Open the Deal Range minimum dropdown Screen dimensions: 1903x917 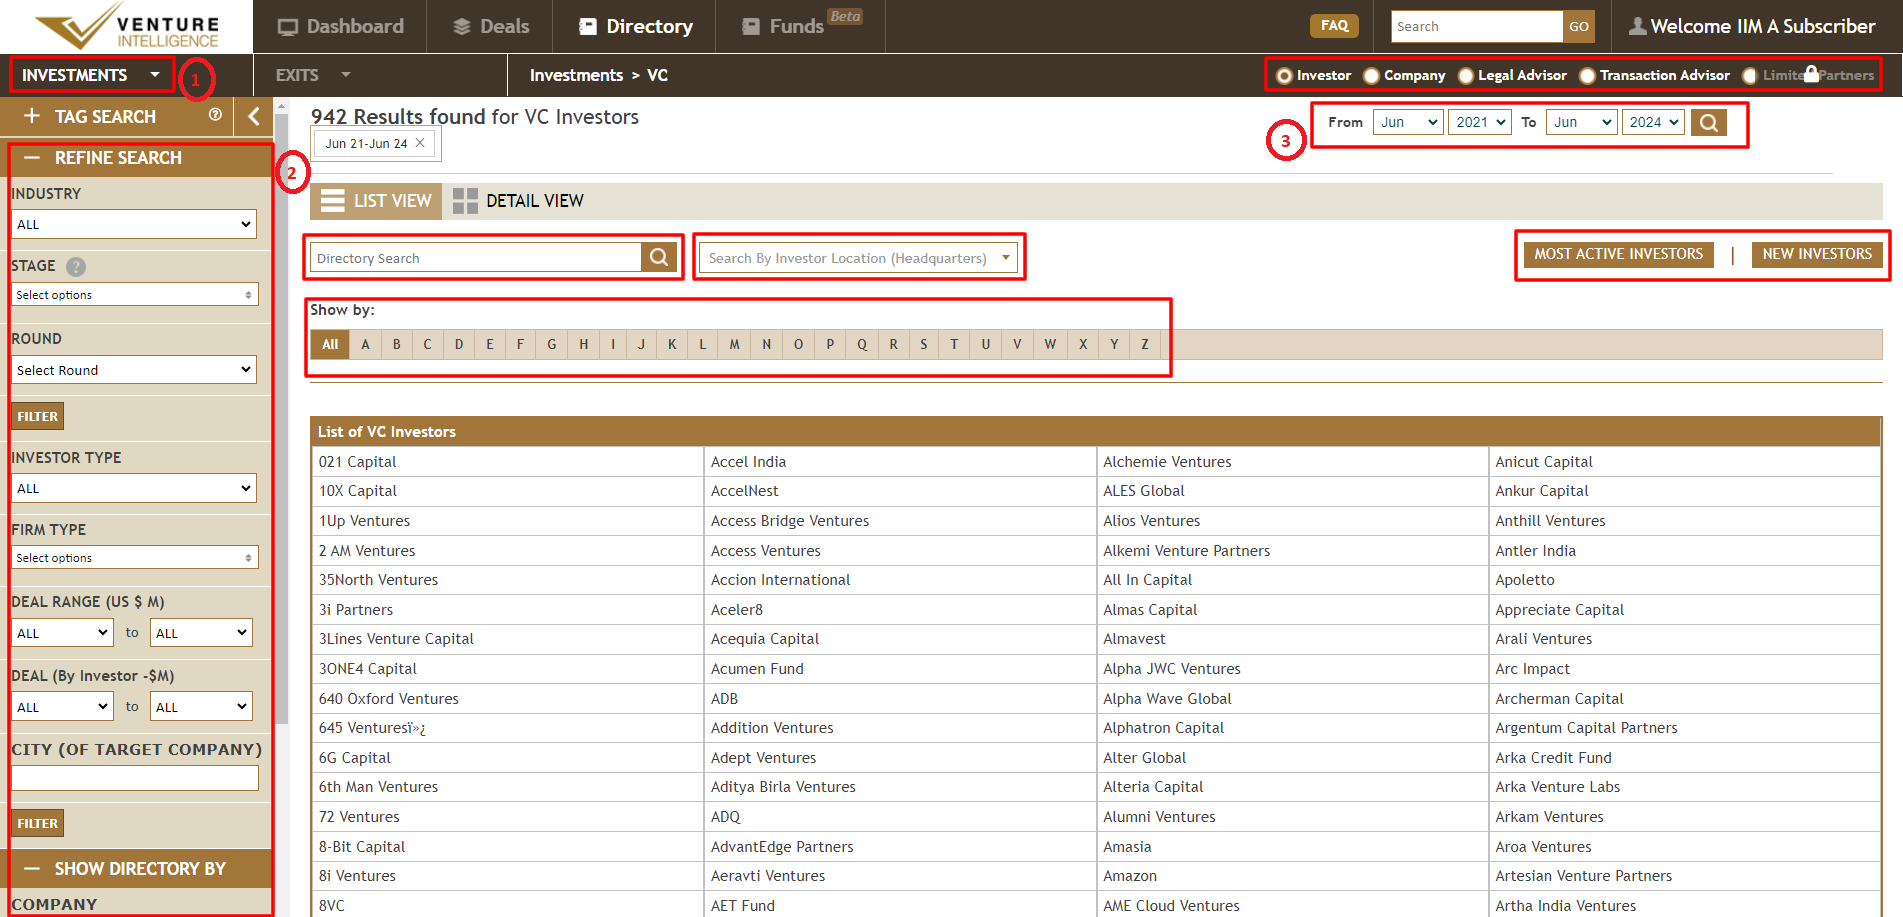(x=62, y=633)
